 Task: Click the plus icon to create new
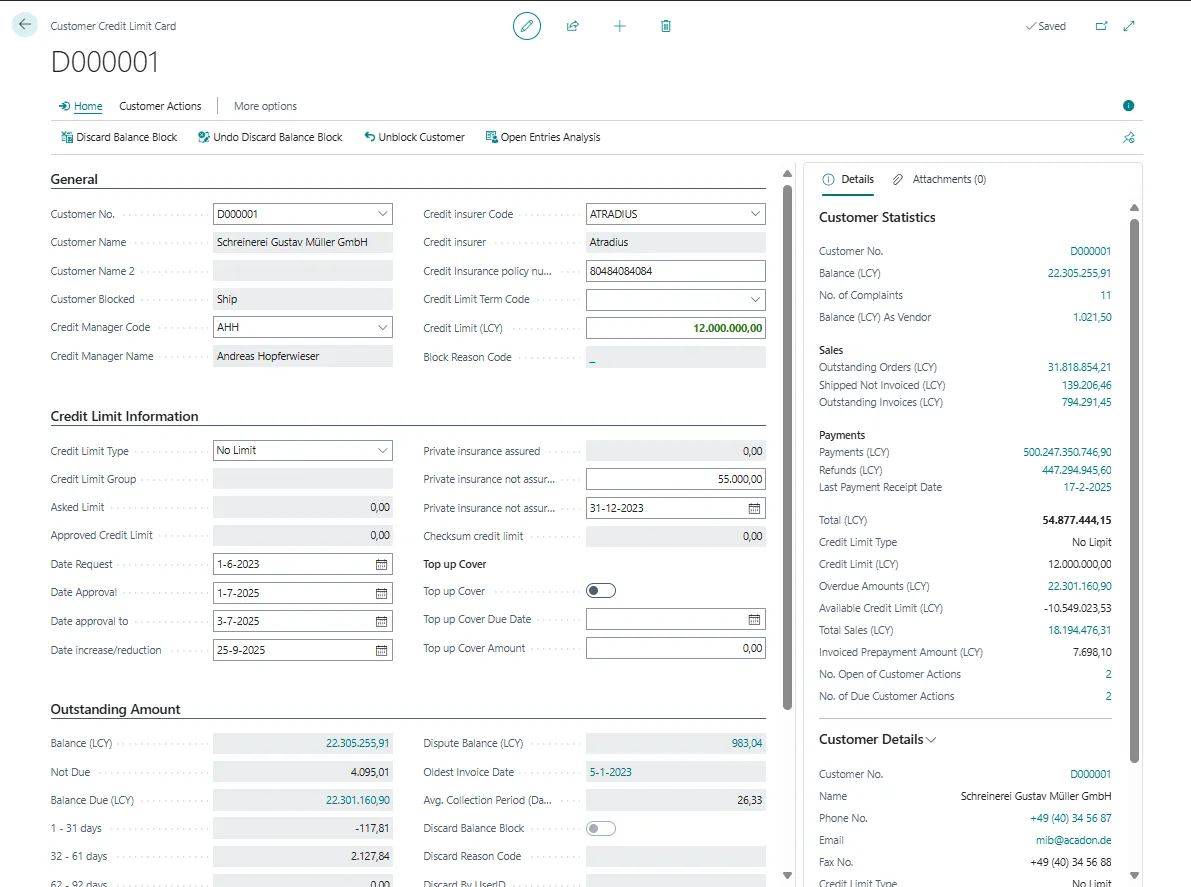coord(619,26)
